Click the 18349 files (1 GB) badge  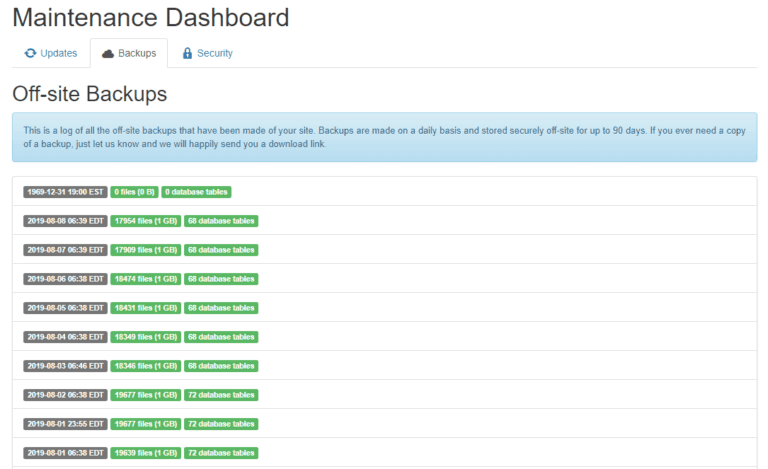[146, 337]
